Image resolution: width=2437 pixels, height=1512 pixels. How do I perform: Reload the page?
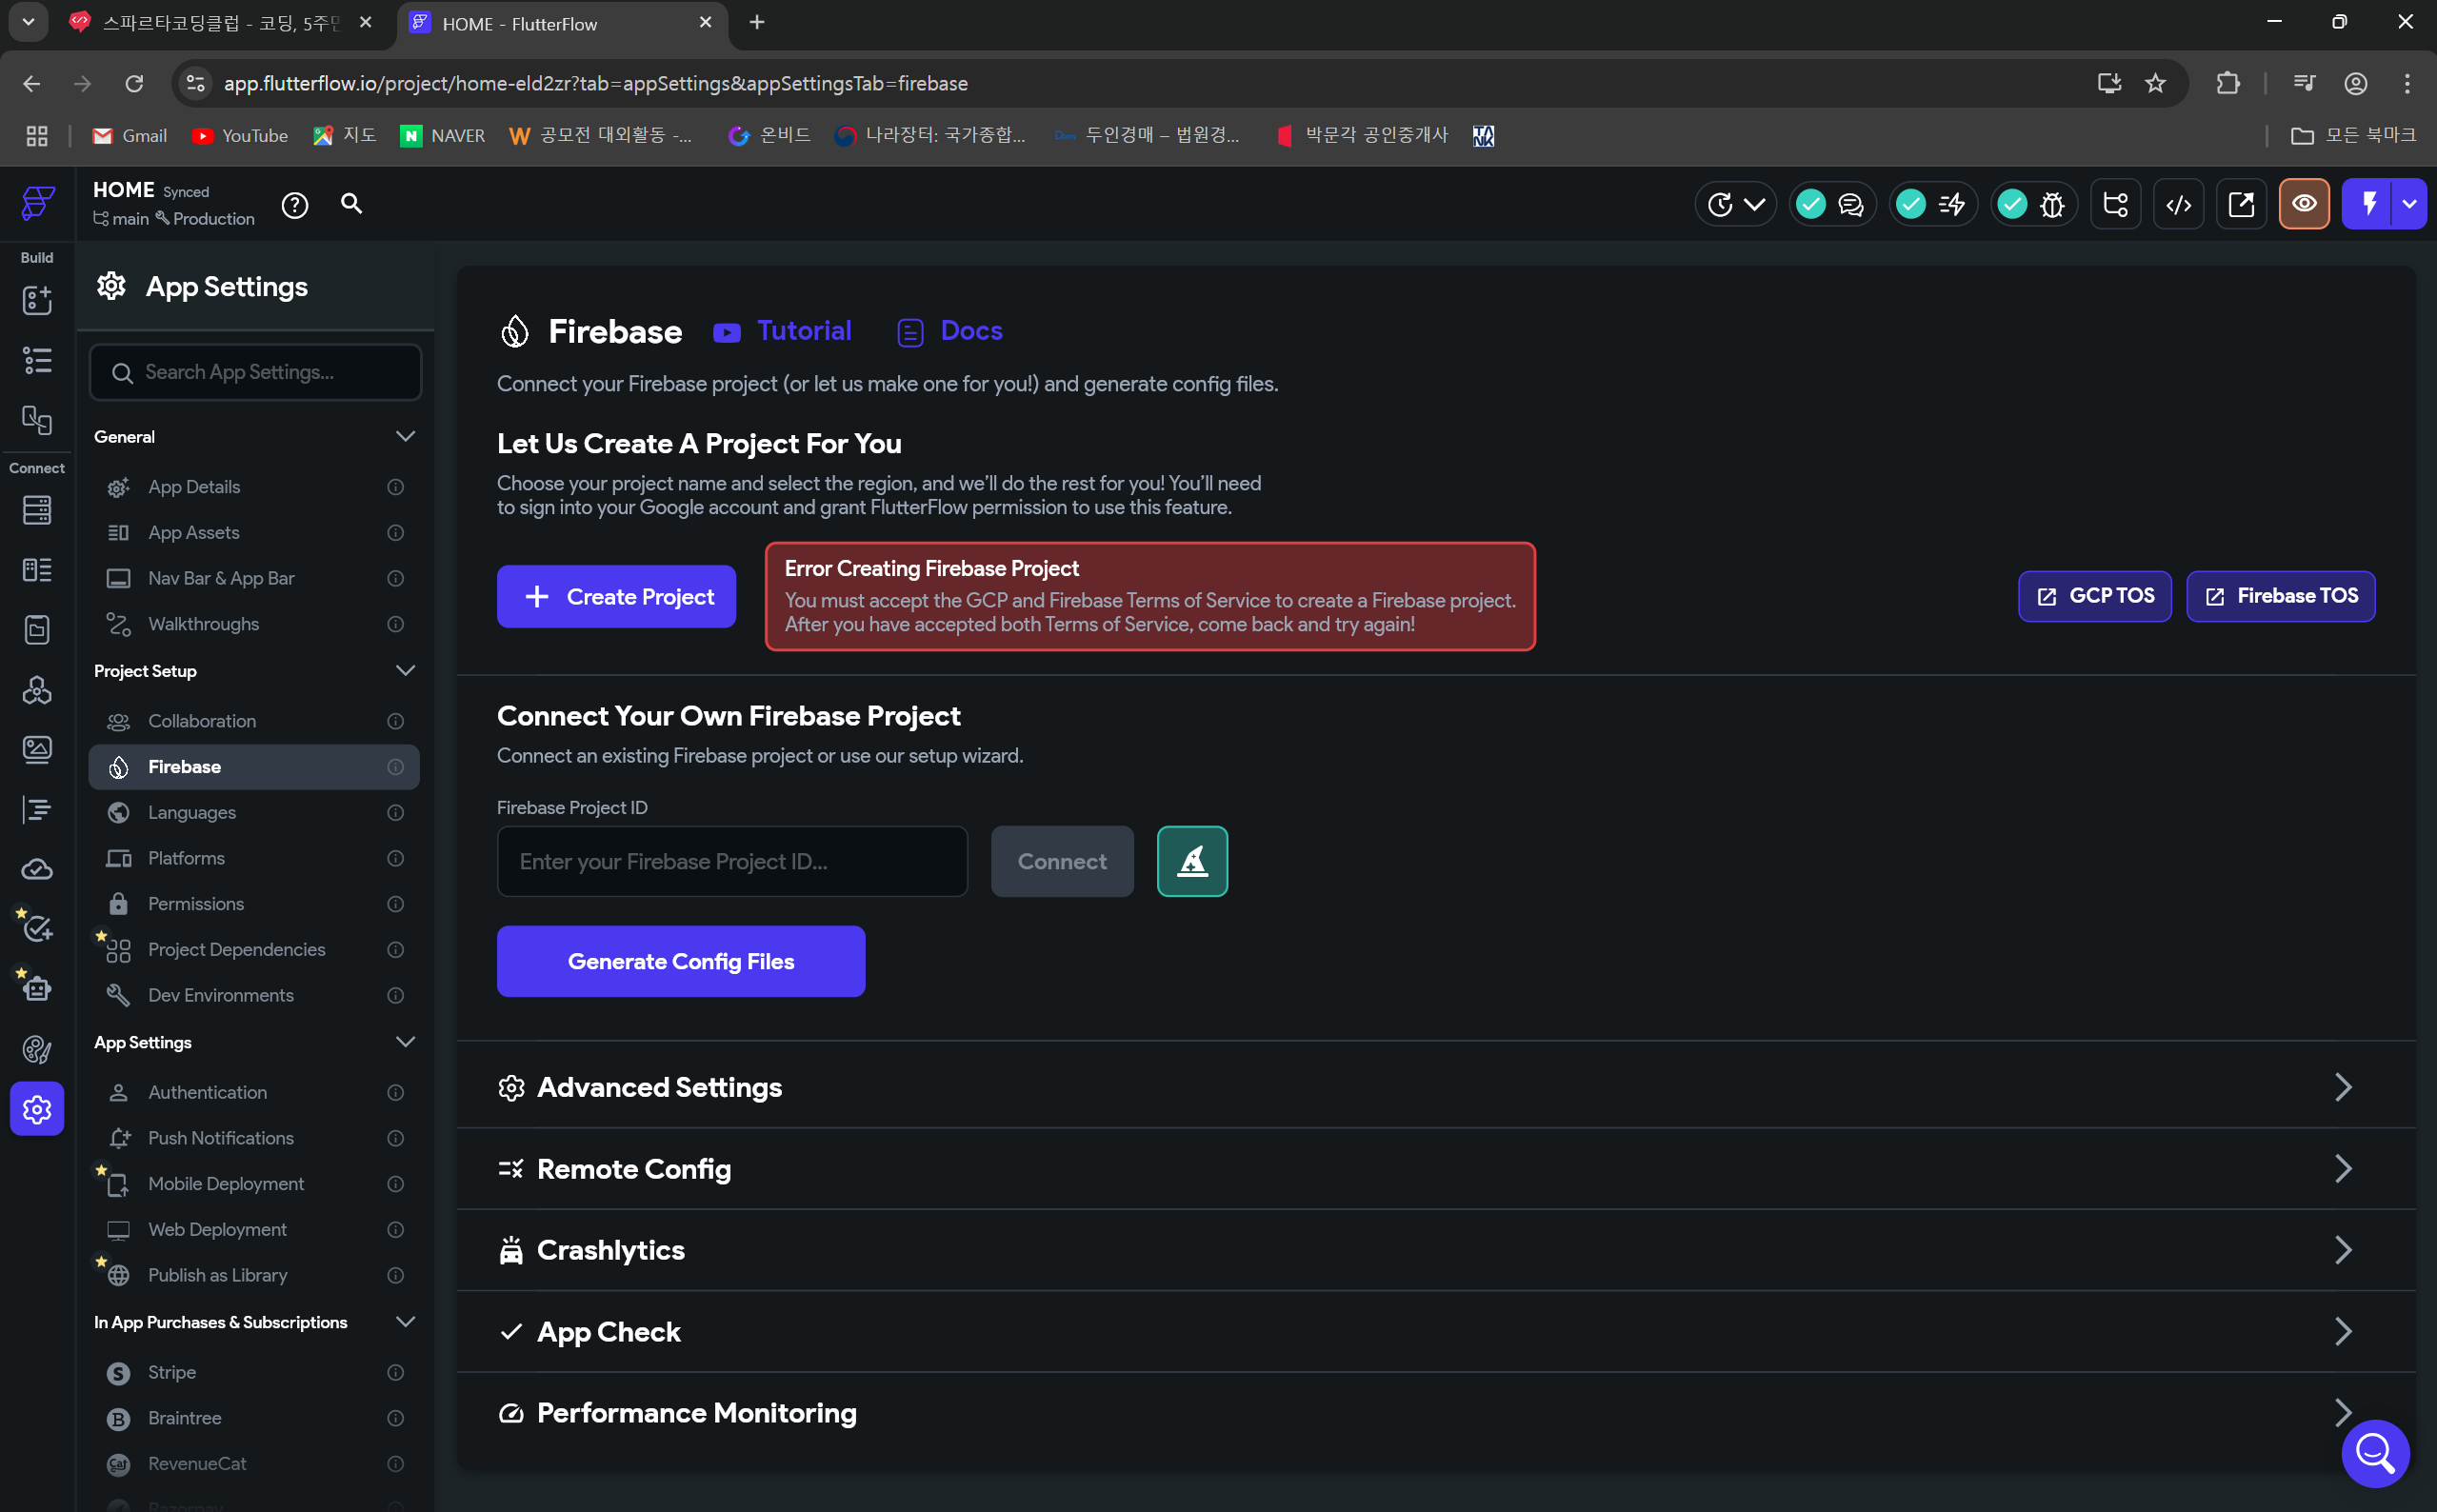click(x=134, y=83)
